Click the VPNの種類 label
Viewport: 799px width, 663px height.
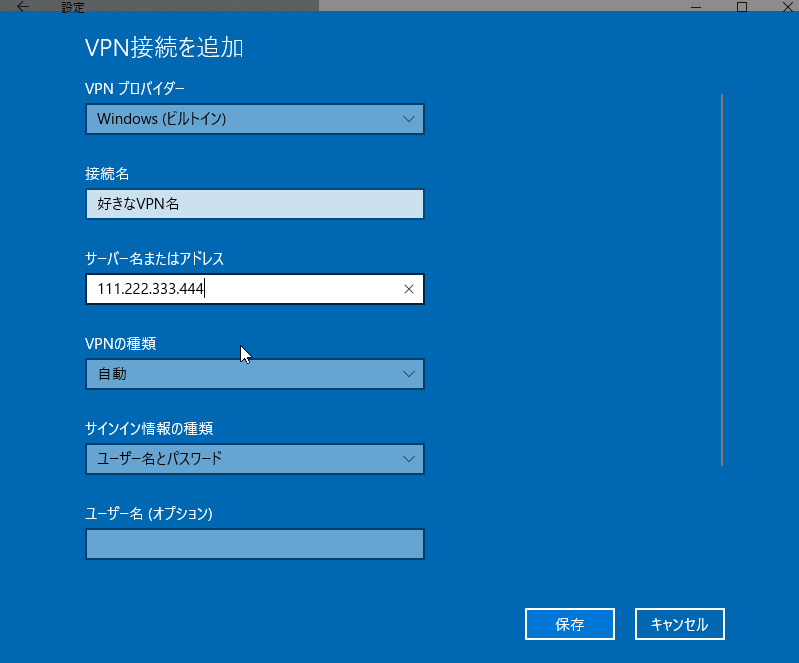click(120, 344)
